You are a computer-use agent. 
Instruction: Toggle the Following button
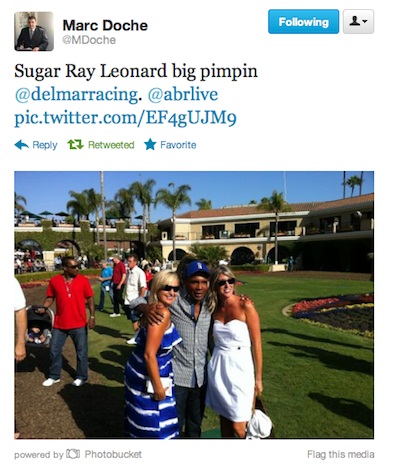point(303,22)
